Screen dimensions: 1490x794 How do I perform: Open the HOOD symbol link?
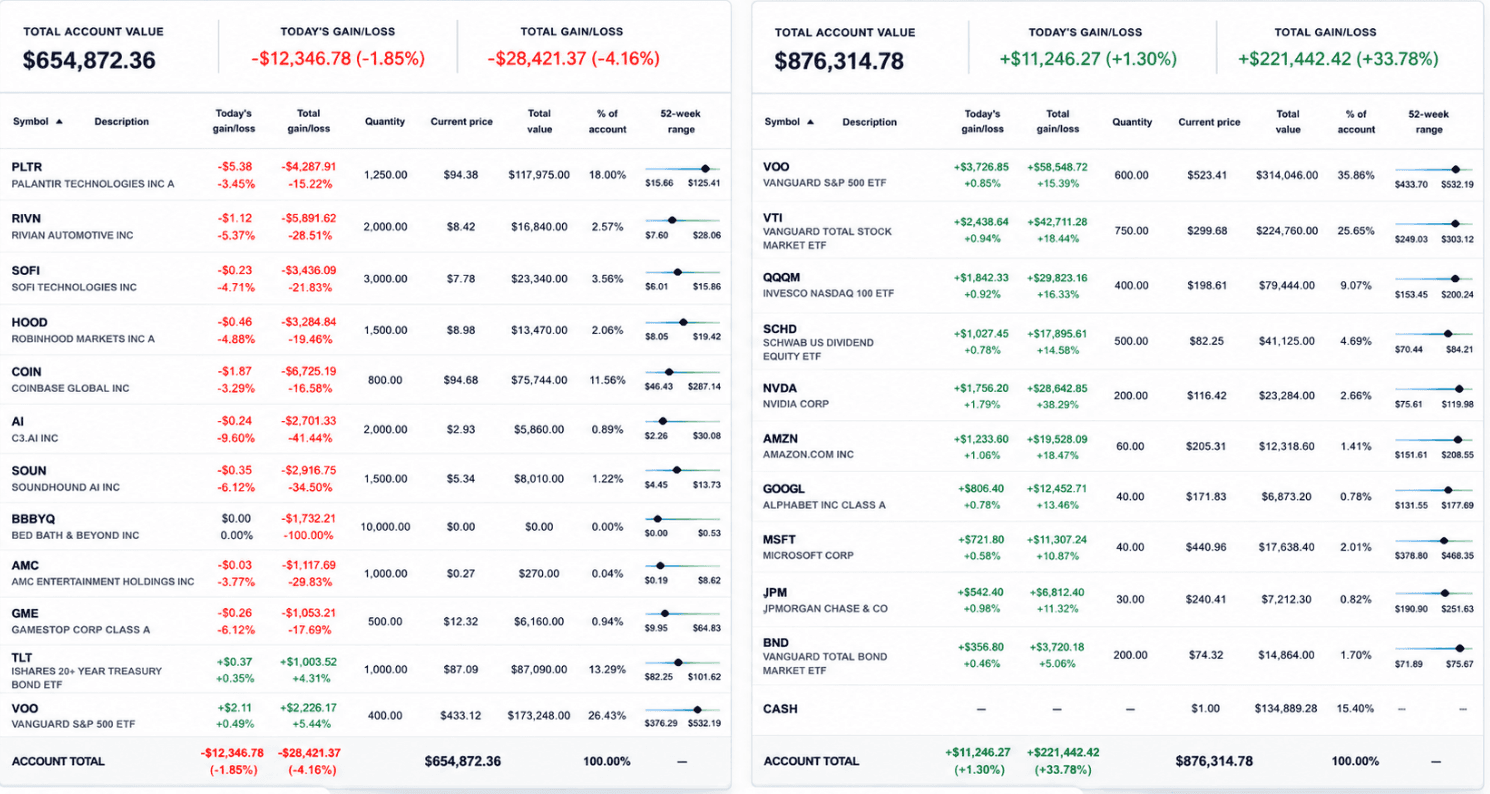(x=28, y=322)
